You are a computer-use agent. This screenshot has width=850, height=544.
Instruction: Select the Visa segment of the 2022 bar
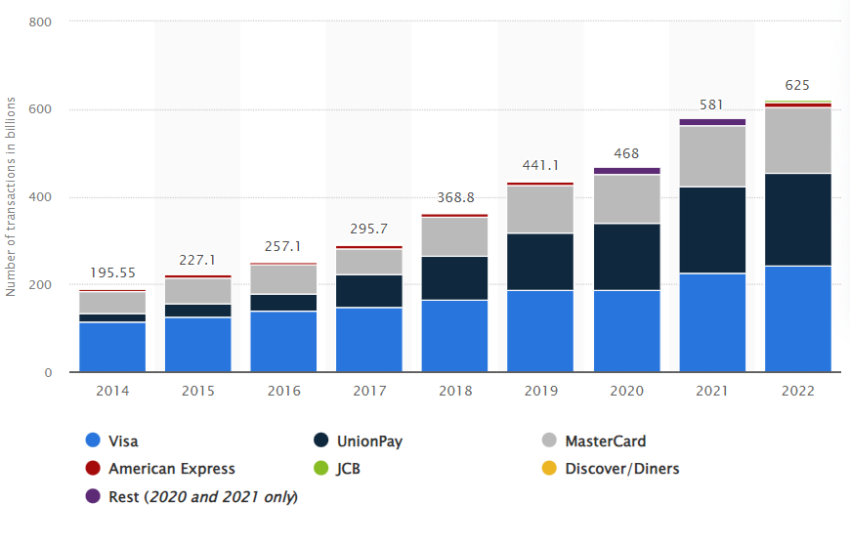798,319
